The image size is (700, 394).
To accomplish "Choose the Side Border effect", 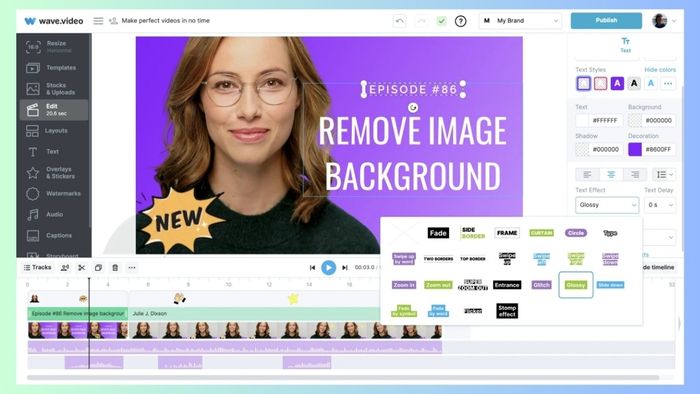I will coord(472,233).
